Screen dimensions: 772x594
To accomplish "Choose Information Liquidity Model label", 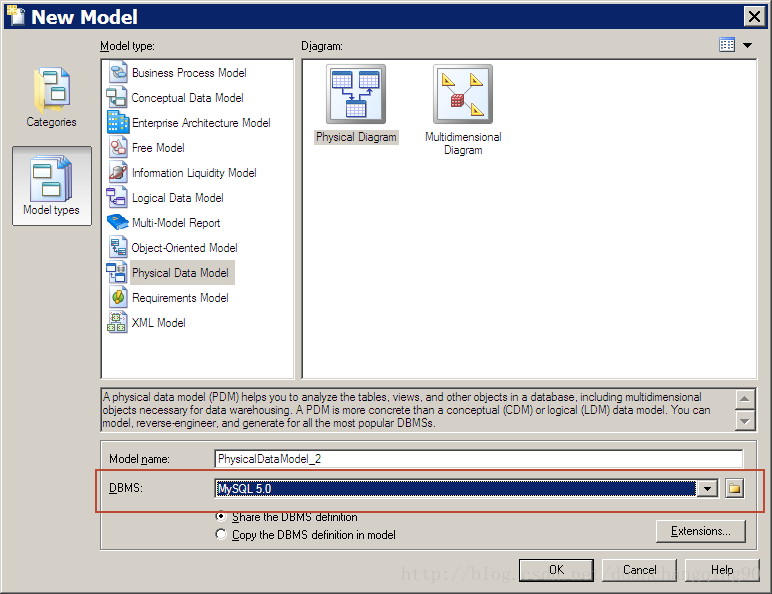I will [x=194, y=173].
